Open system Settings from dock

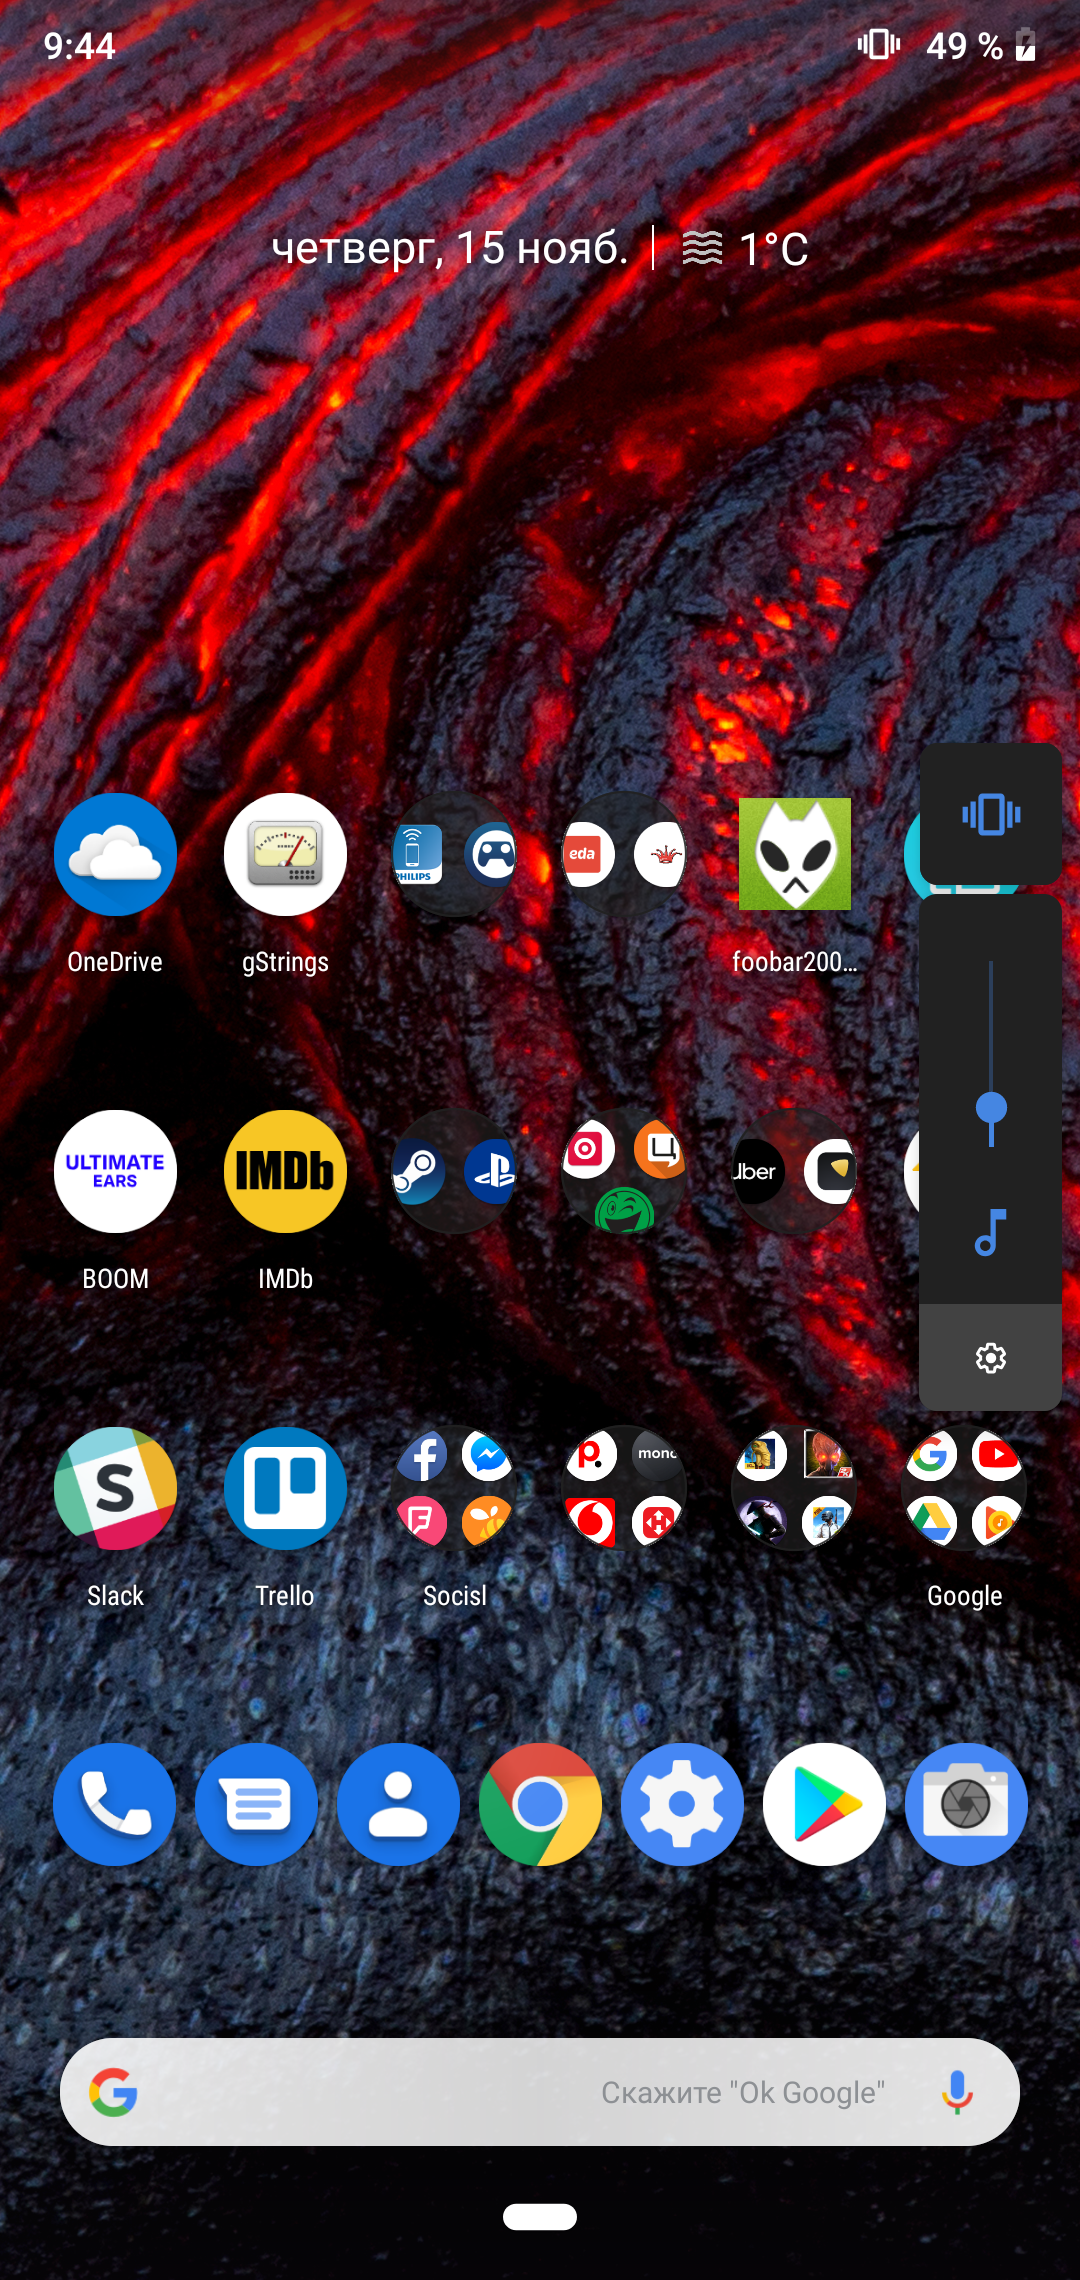pyautogui.click(x=683, y=1805)
